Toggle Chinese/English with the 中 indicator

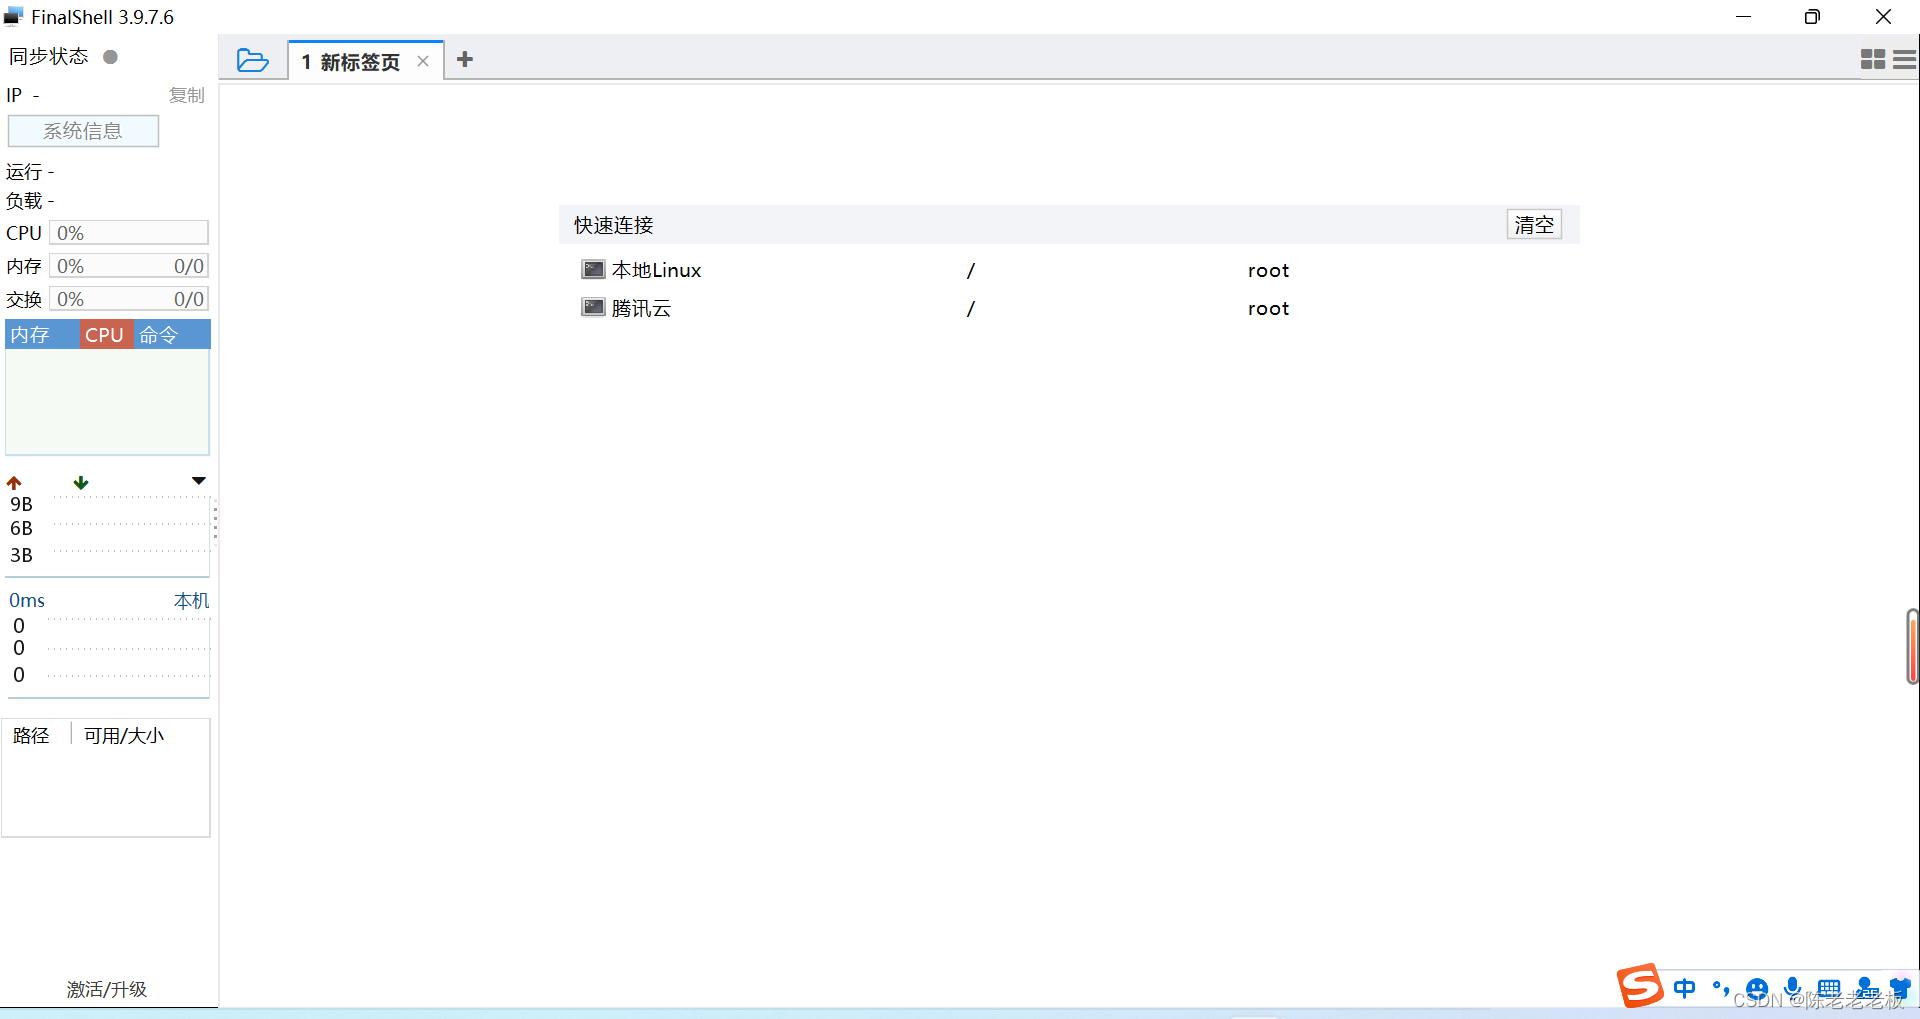point(1685,989)
